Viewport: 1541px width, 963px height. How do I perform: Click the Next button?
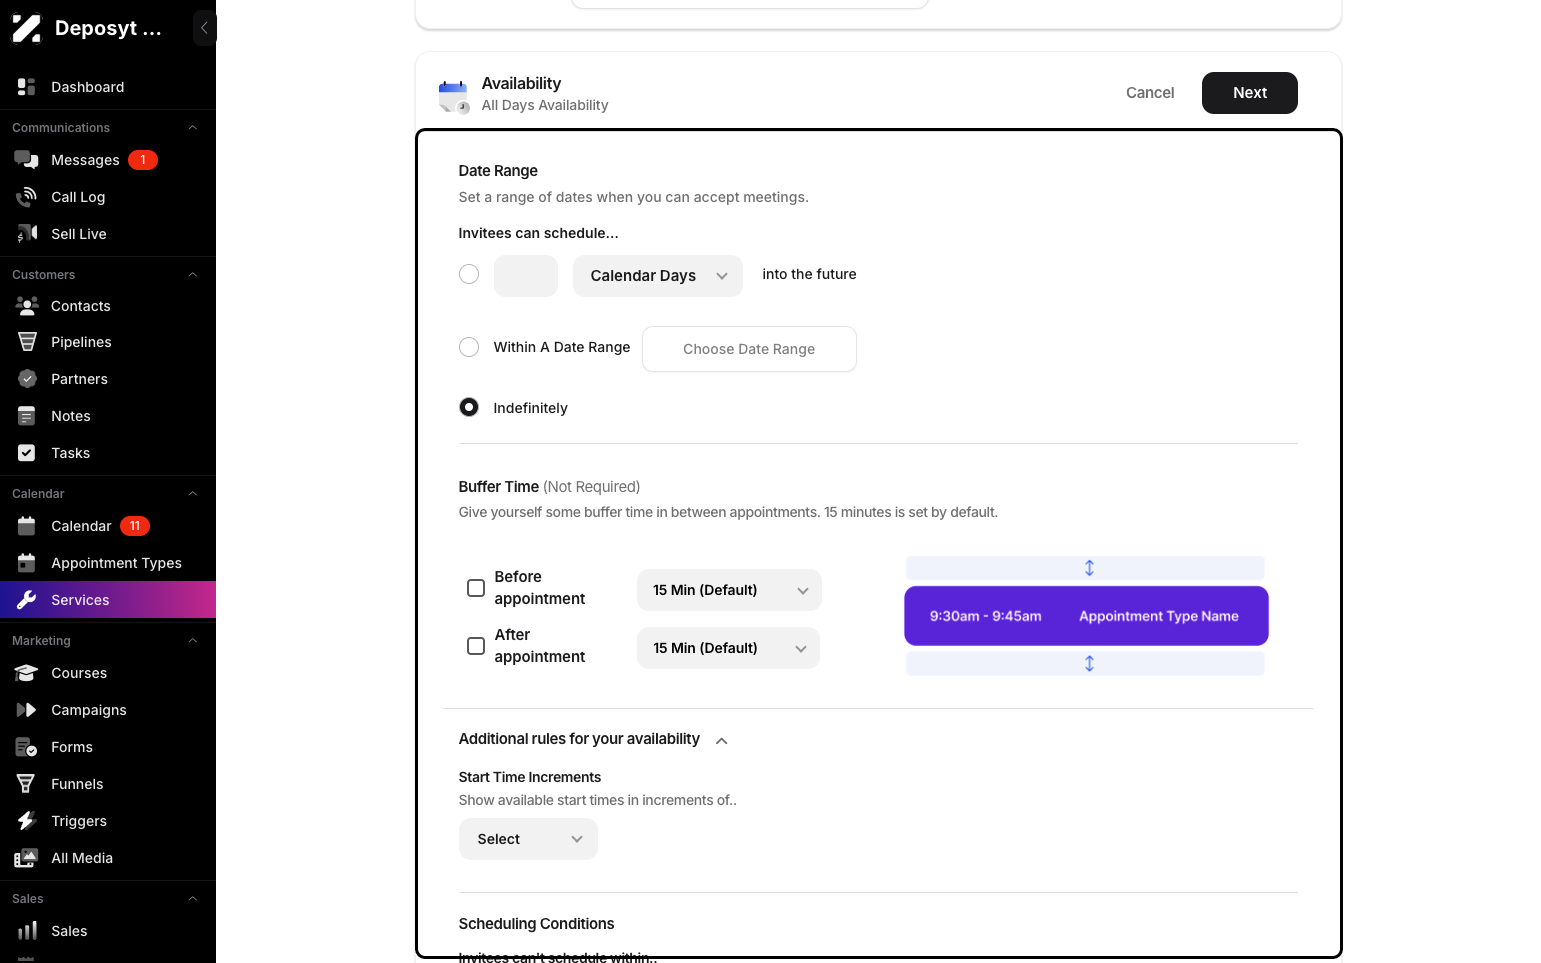click(x=1250, y=93)
